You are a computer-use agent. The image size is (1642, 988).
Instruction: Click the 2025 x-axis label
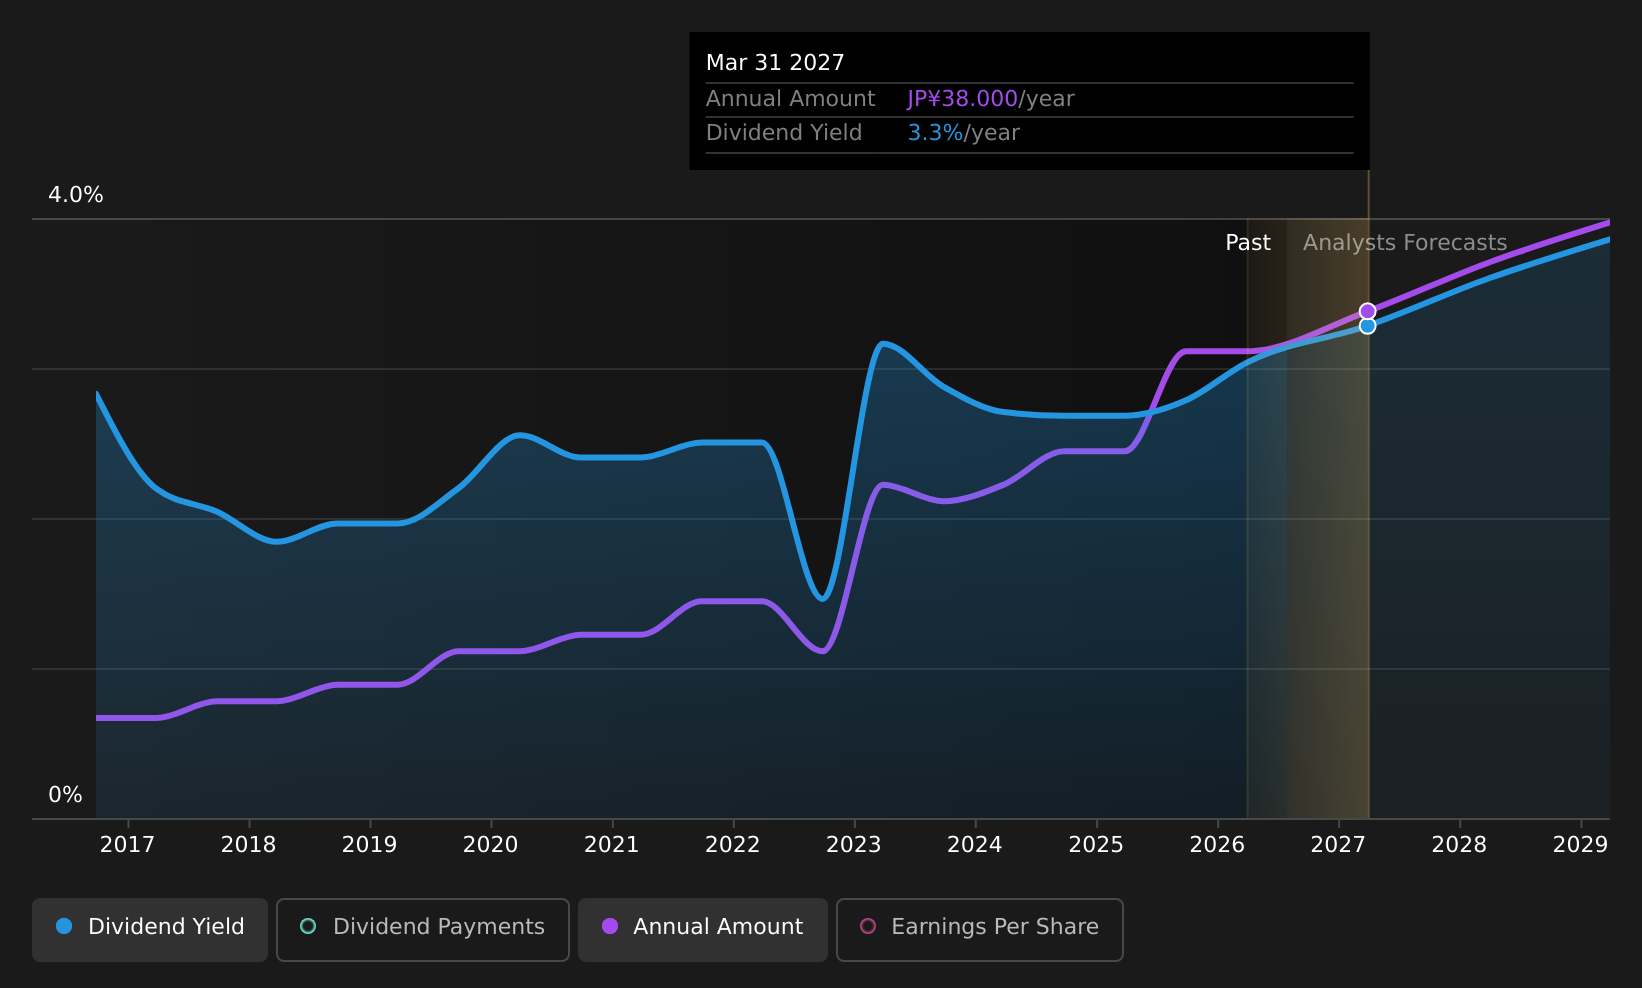click(x=1096, y=845)
